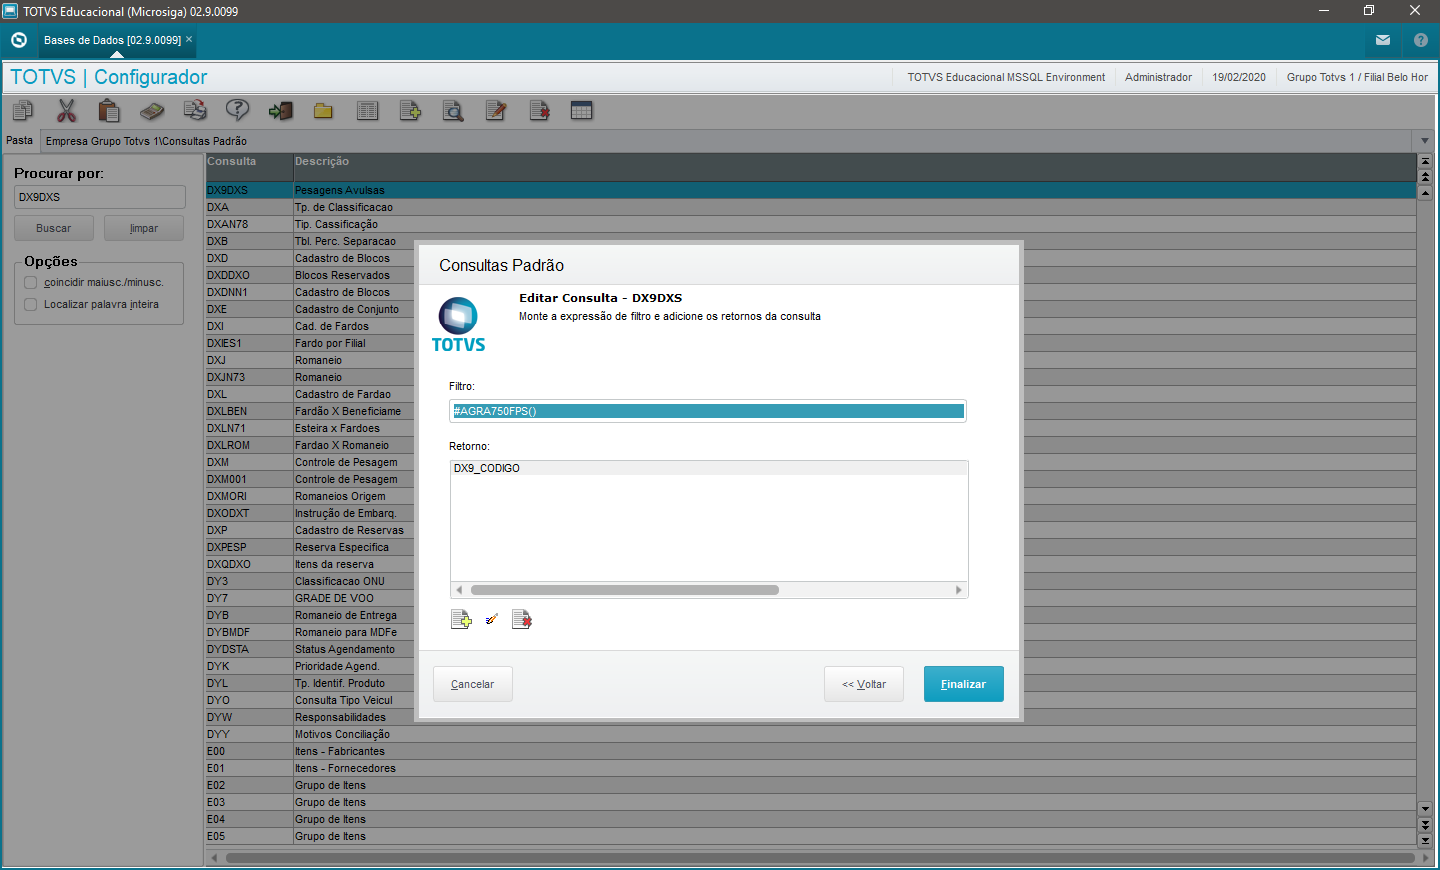Click the '<< Voltar' button

pos(864,684)
